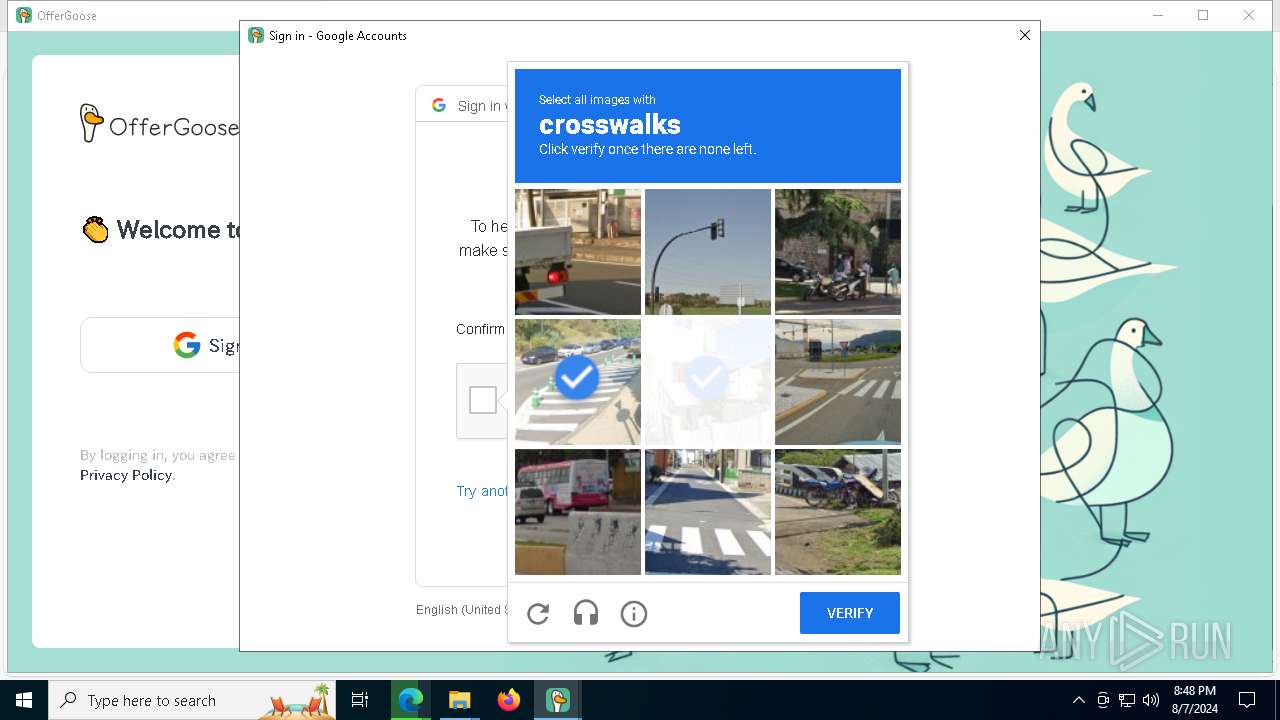
Task: Open File Explorer from the taskbar
Action: coord(459,700)
